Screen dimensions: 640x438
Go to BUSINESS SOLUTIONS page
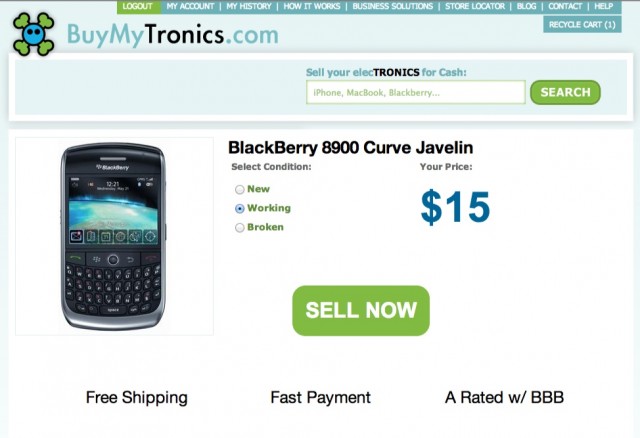click(393, 7)
